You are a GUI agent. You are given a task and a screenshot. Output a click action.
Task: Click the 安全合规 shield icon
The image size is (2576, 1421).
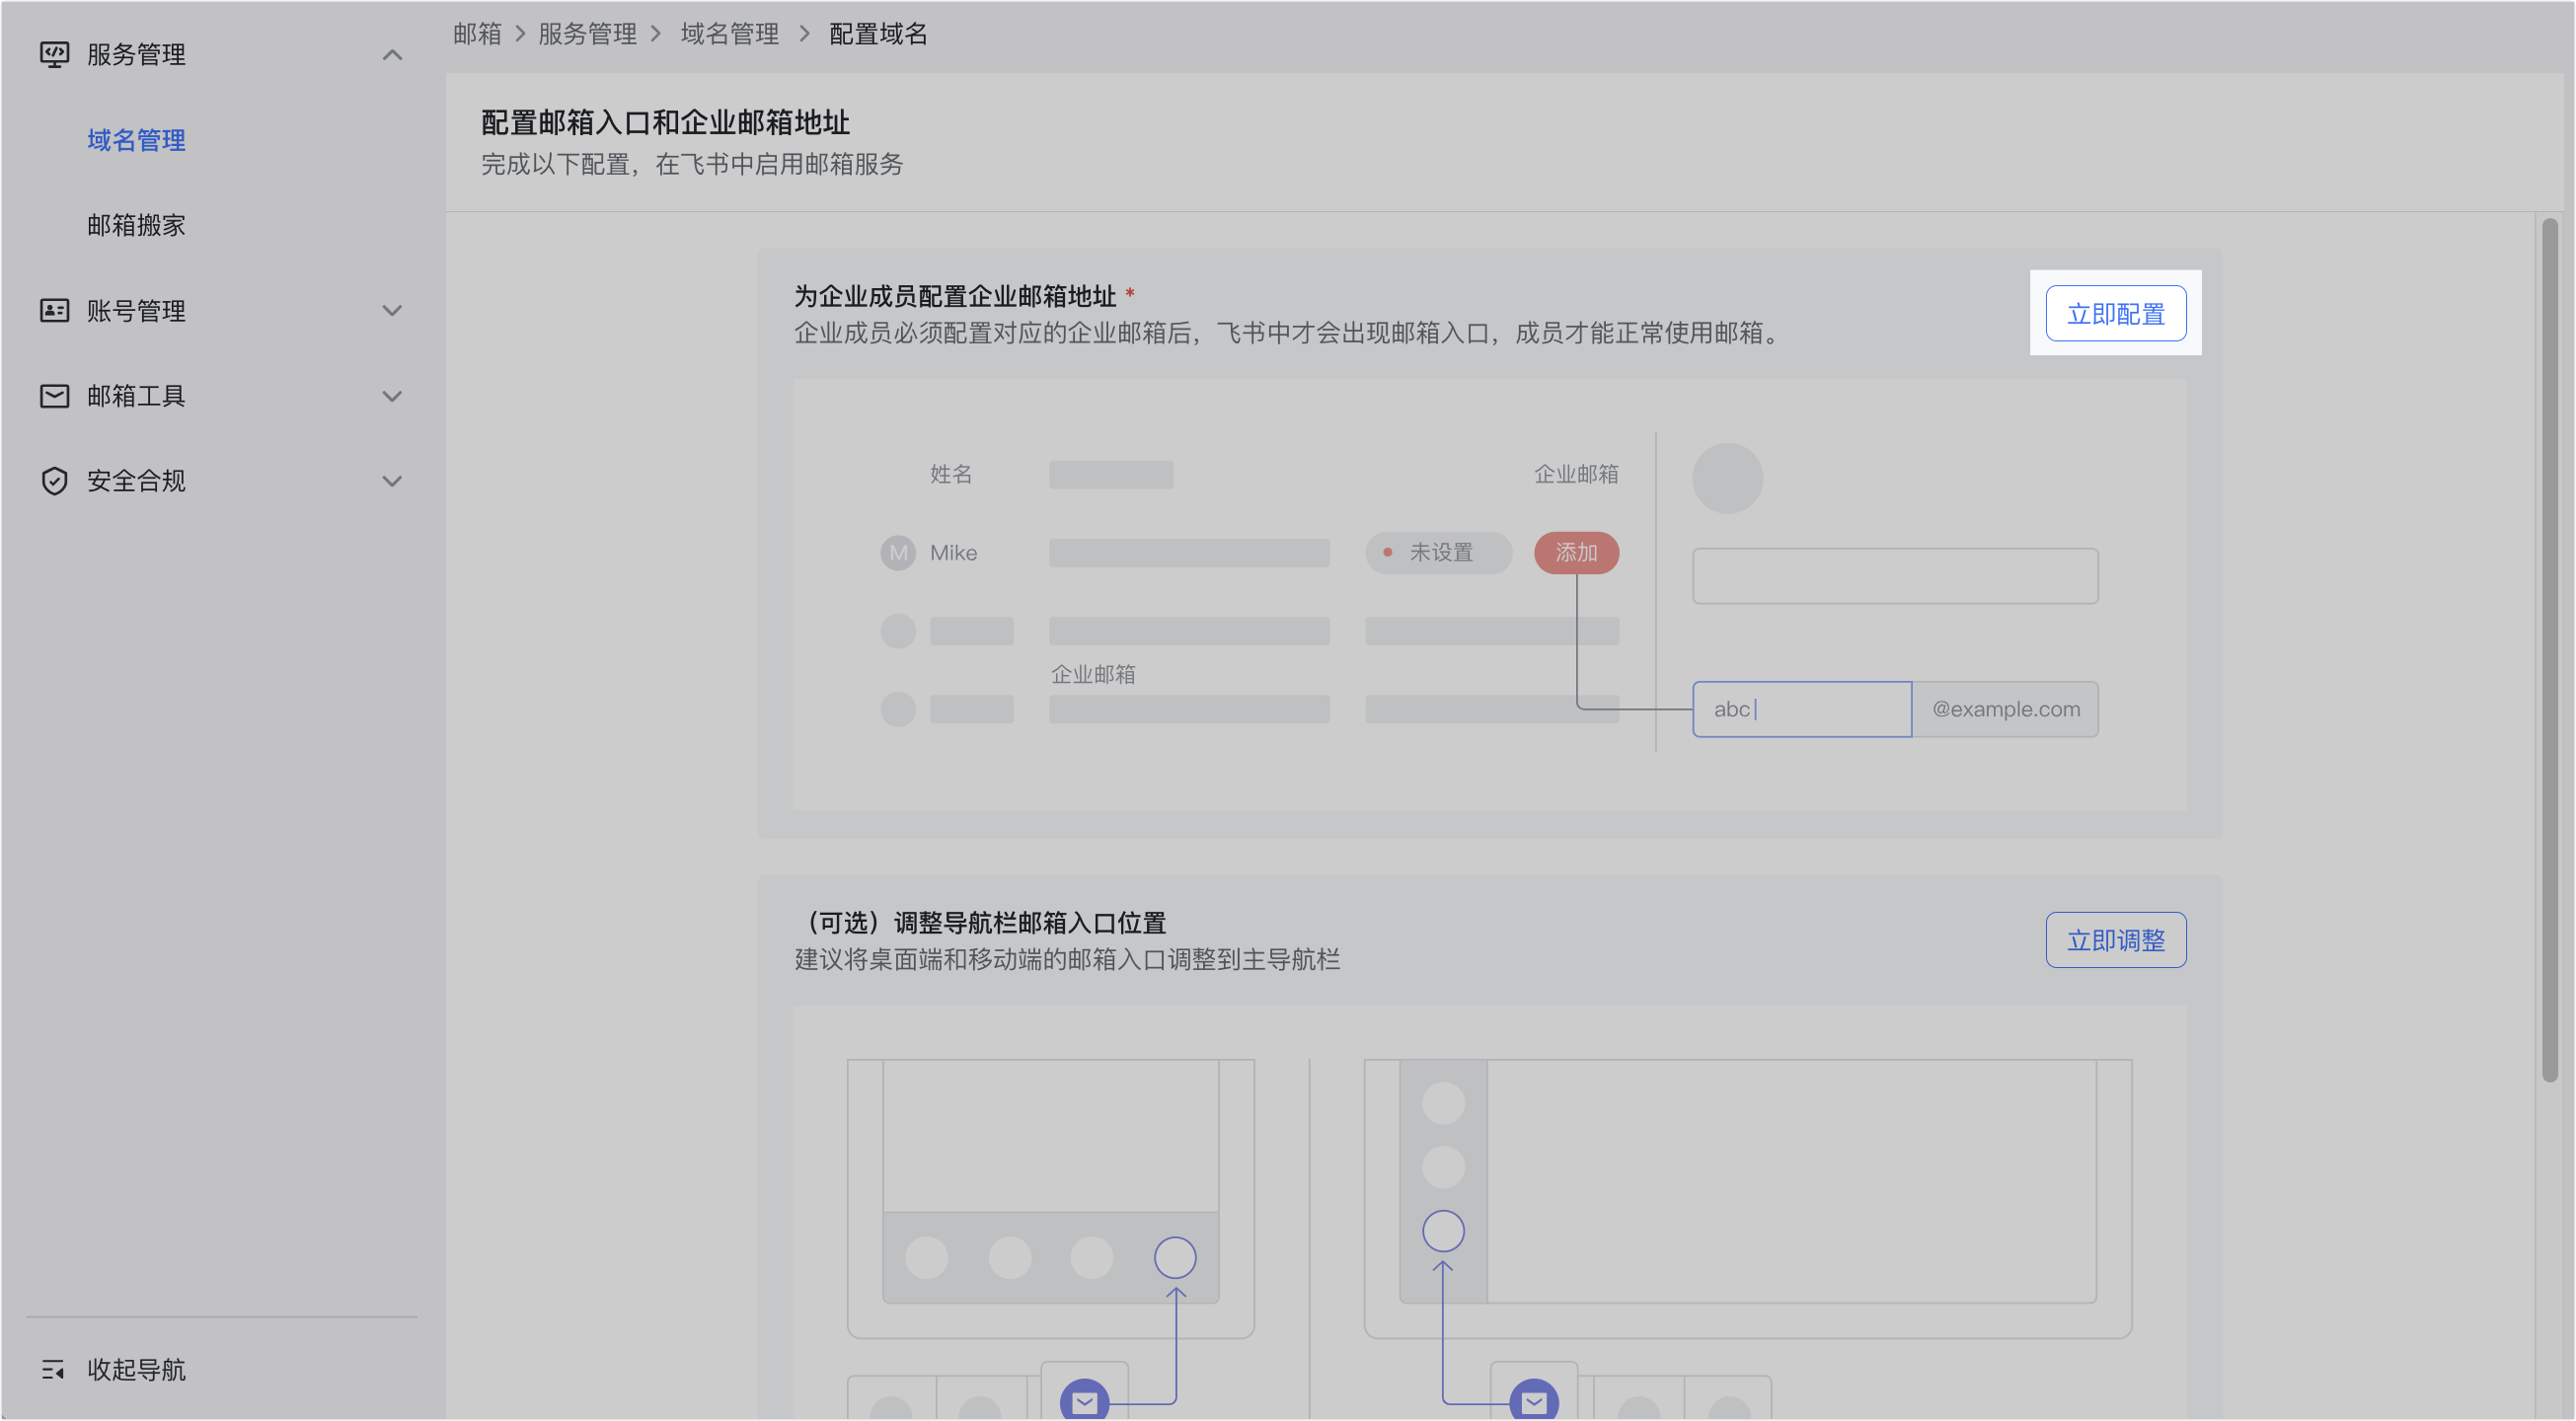click(x=54, y=481)
